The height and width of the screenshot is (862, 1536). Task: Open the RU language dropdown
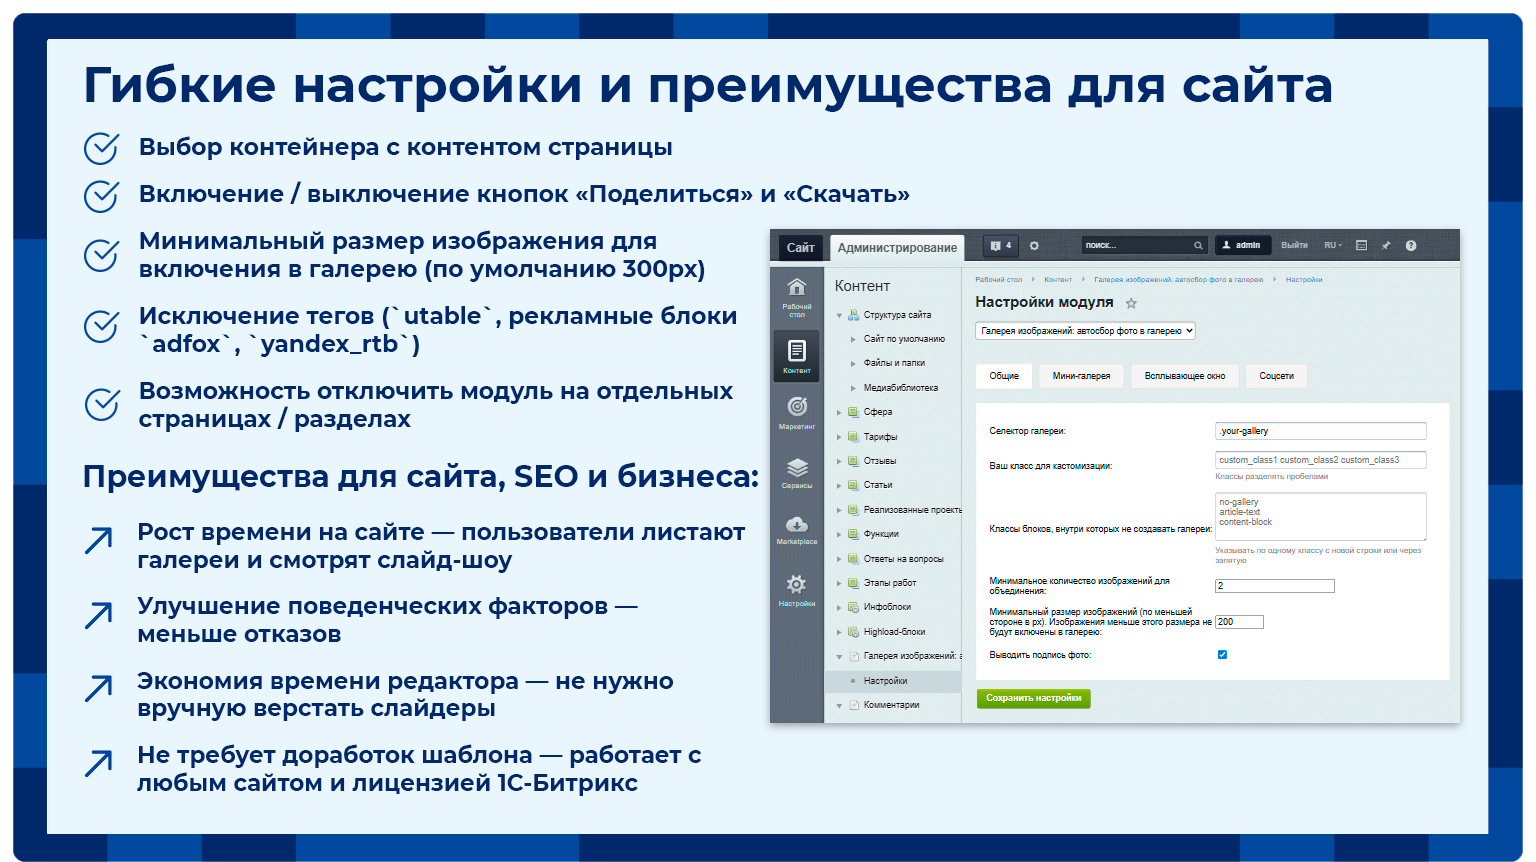pyautogui.click(x=1333, y=245)
